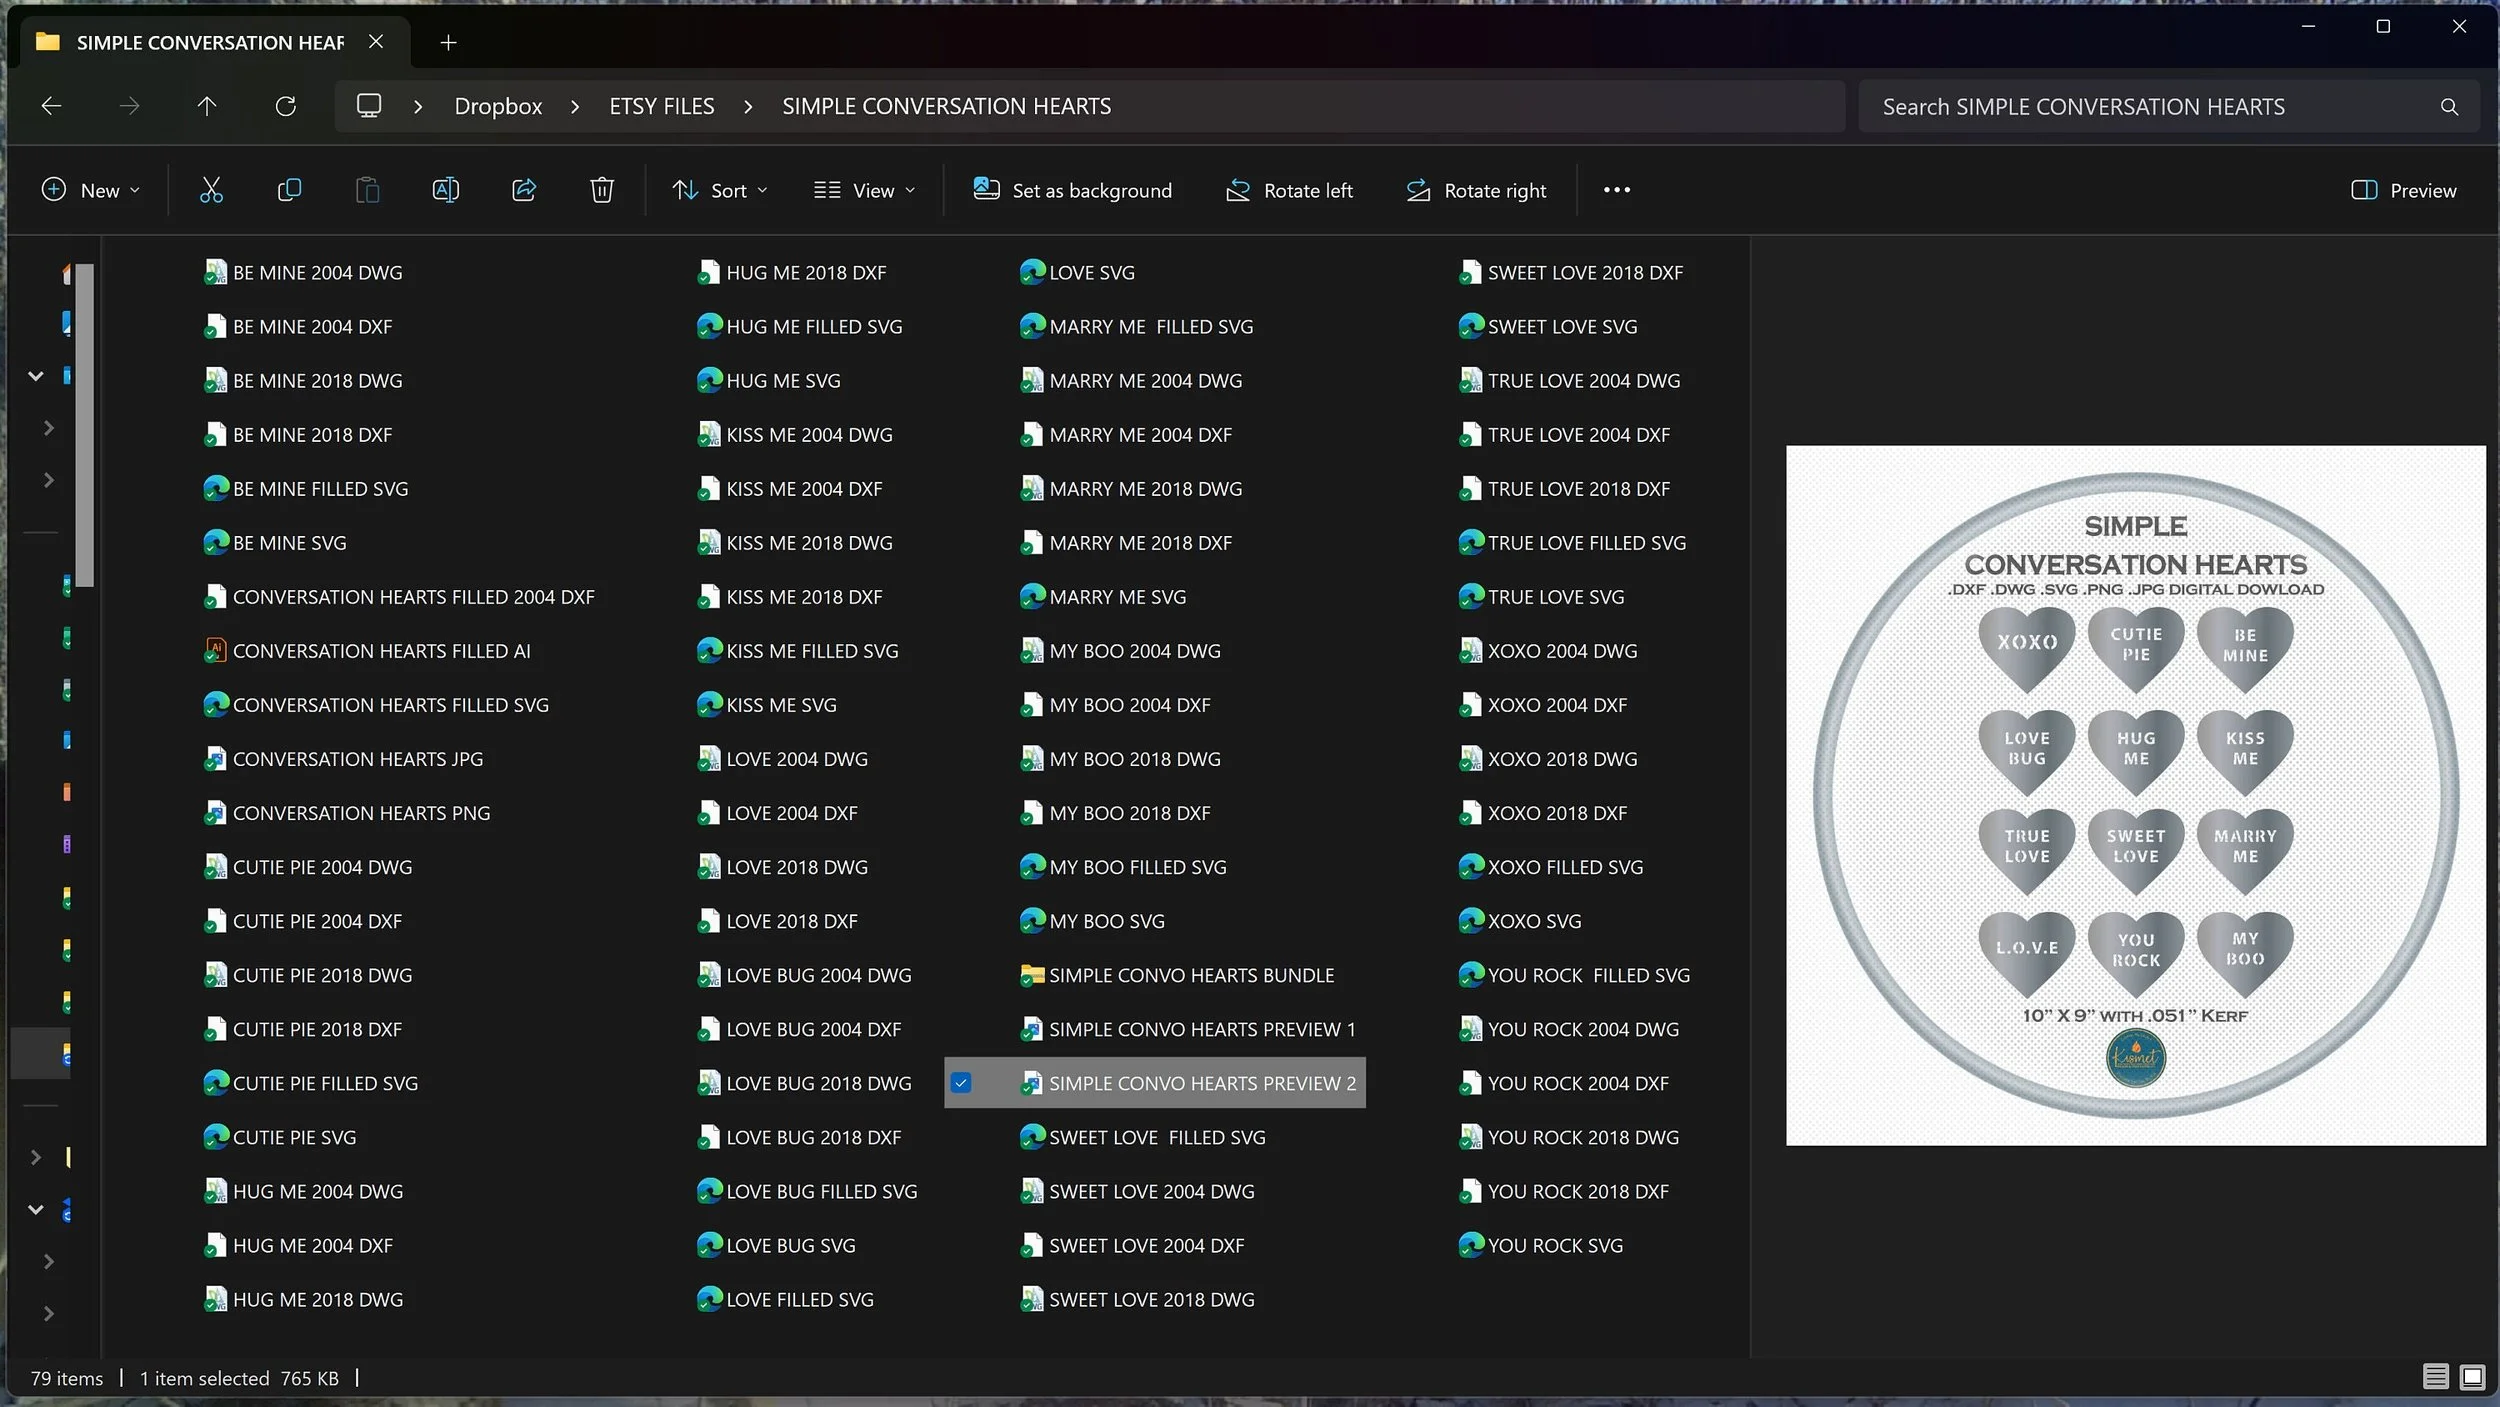Refresh the folder view
Screen dimensions: 2500x1407
click(x=286, y=106)
